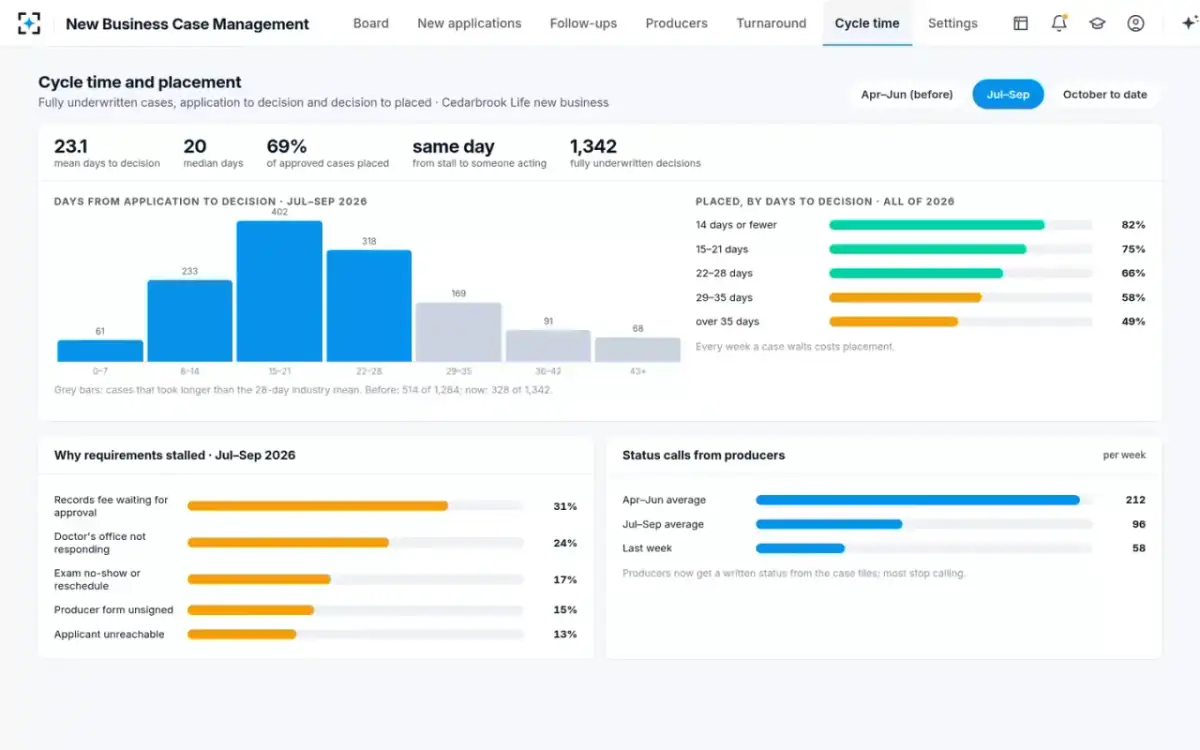Click the Why requirements stalled heading
1200x750 pixels.
click(175, 455)
